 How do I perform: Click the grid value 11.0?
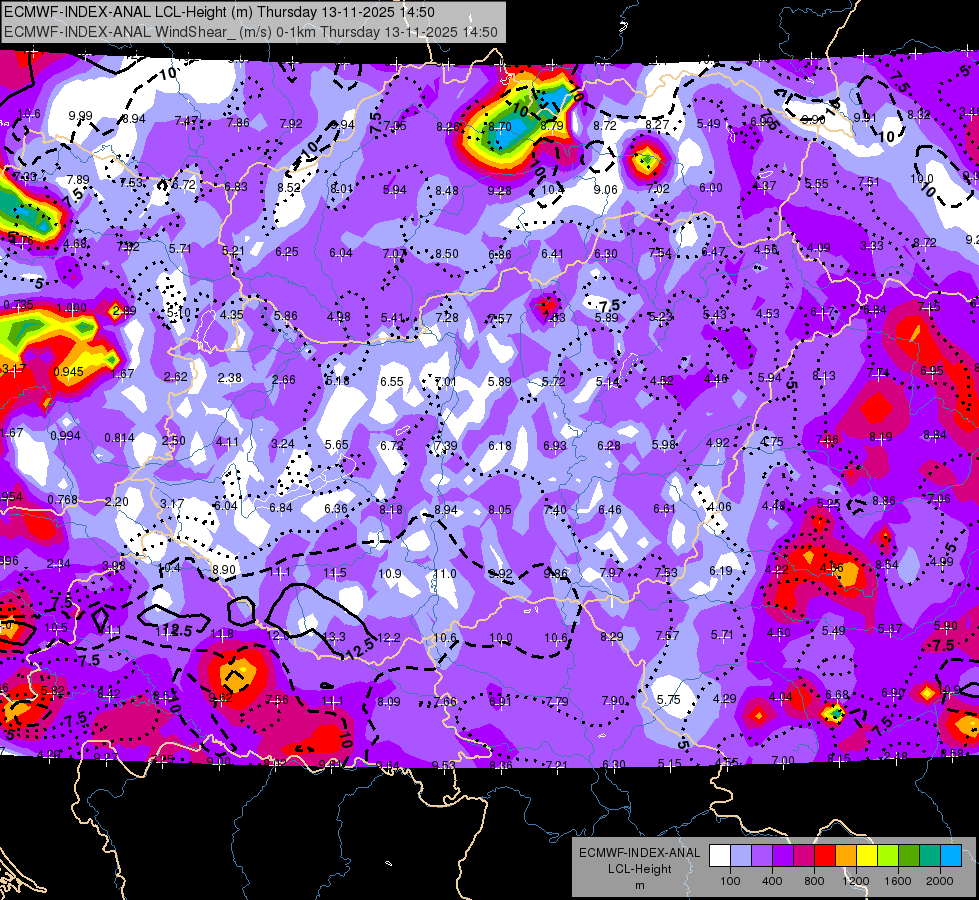pyautogui.click(x=445, y=573)
